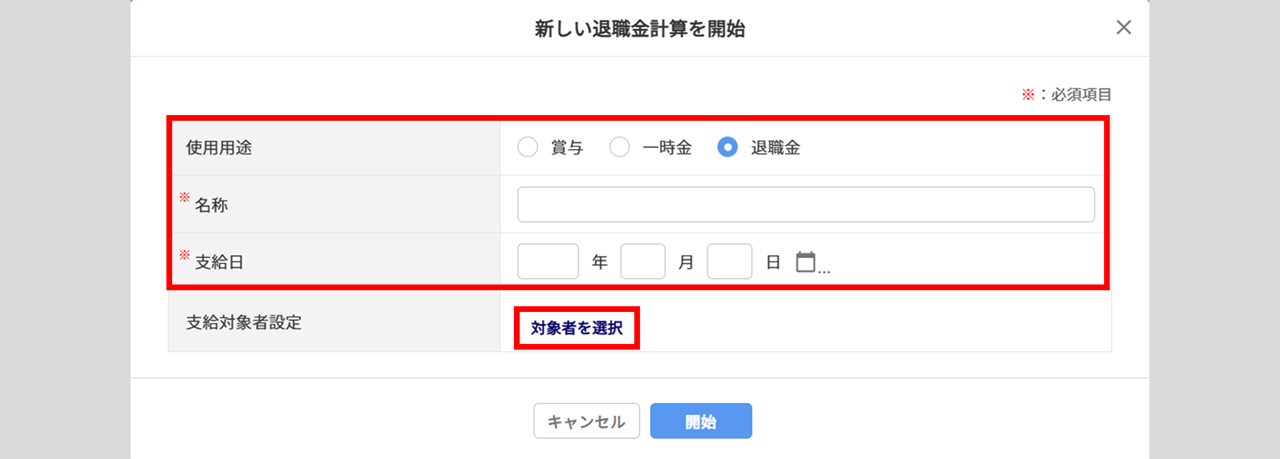The image size is (1280, 459).
Task: Close the 新しい退職金計算を開始 dialog
Action: pyautogui.click(x=1124, y=27)
